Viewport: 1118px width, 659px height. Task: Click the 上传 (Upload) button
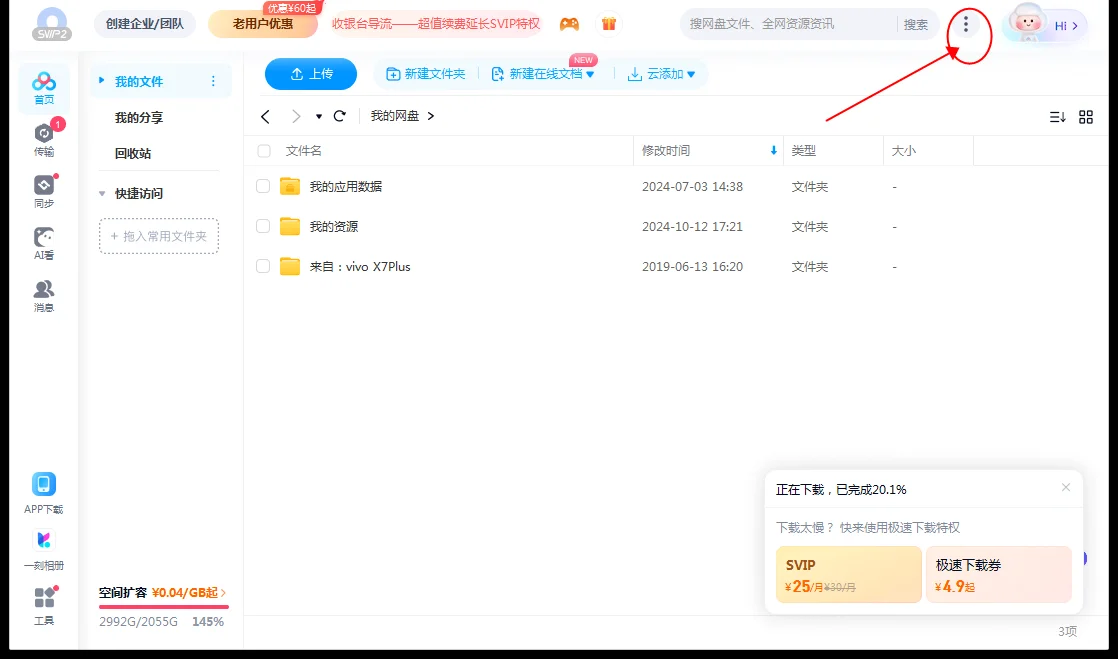tap(310, 73)
